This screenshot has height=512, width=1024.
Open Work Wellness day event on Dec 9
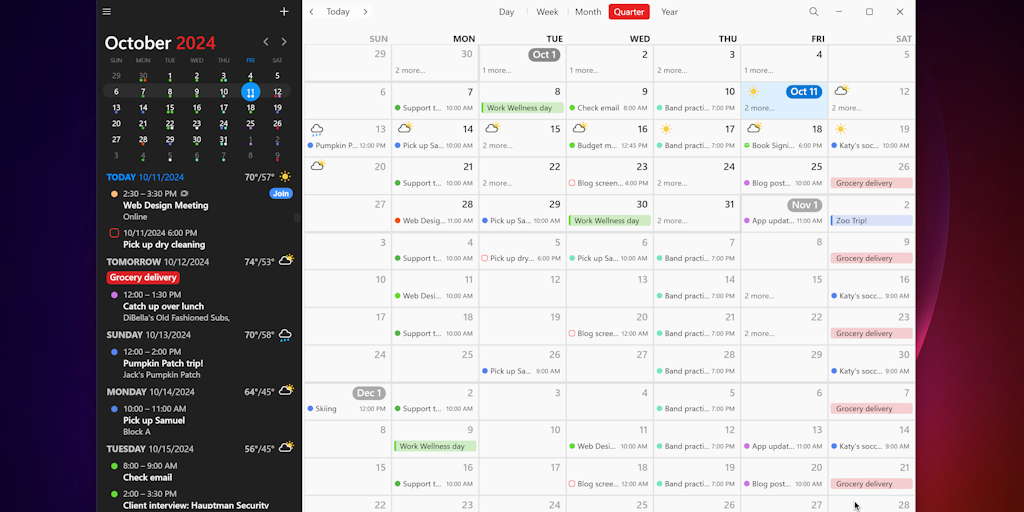[435, 446]
